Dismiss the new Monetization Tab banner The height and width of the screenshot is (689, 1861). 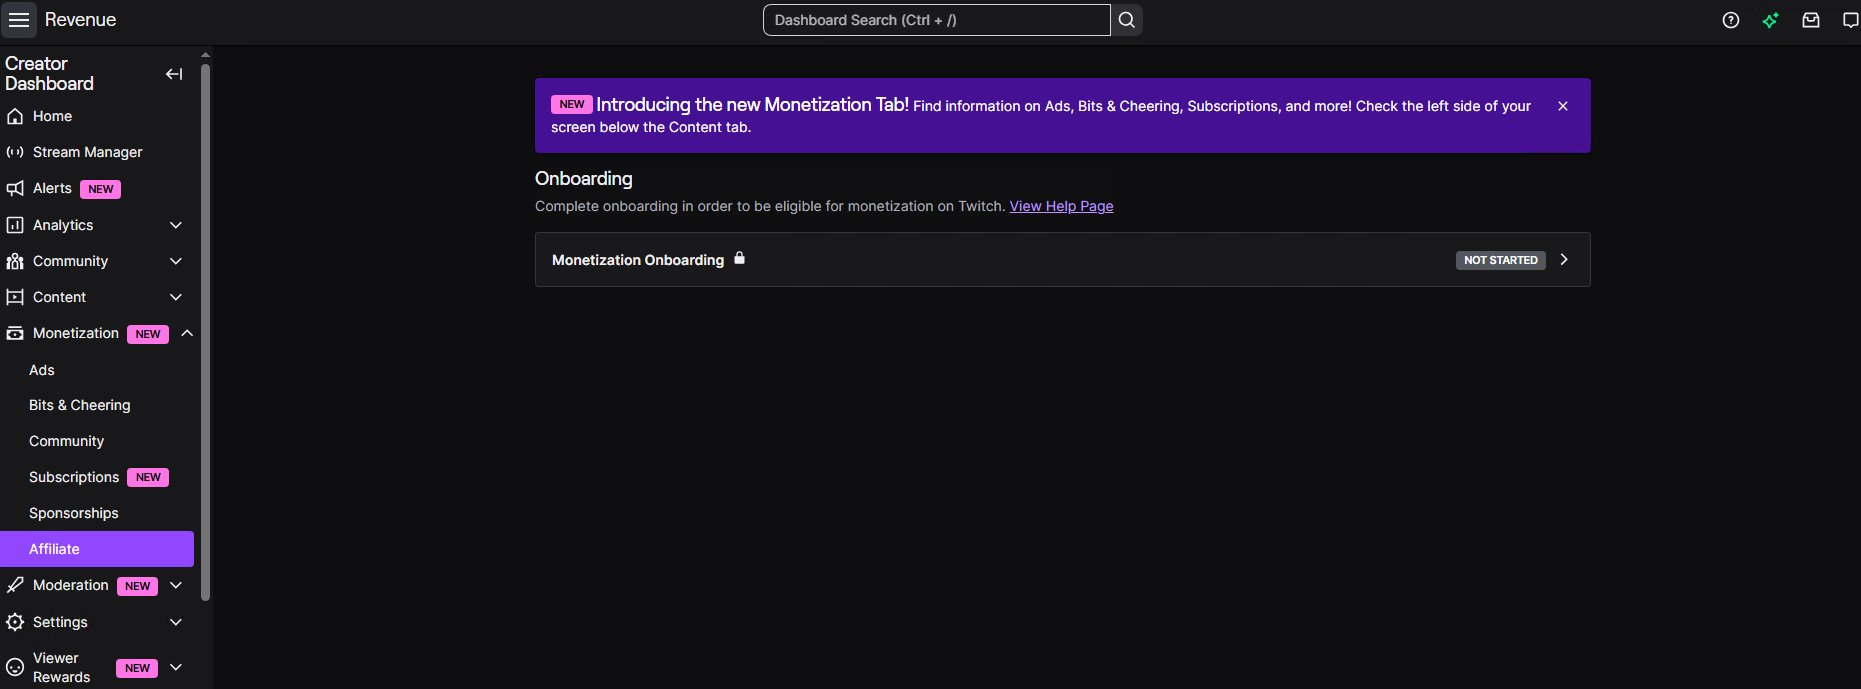coord(1563,105)
